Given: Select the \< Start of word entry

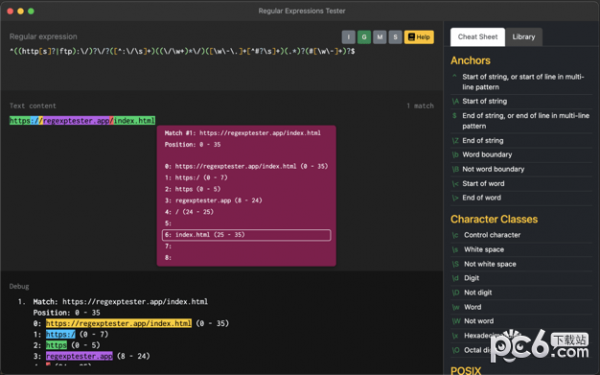Looking at the screenshot, I should (521, 184).
